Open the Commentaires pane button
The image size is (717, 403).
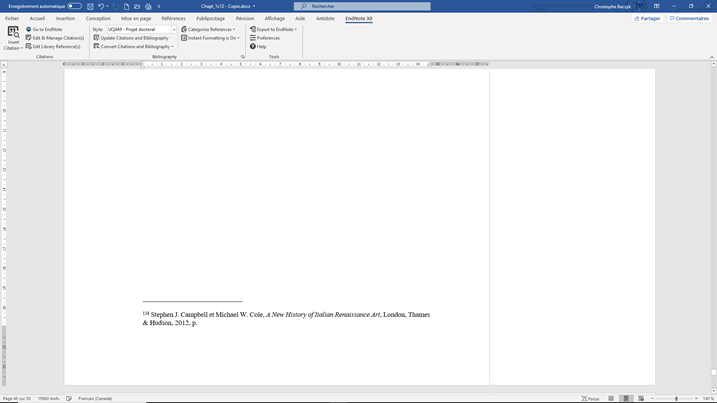689,18
